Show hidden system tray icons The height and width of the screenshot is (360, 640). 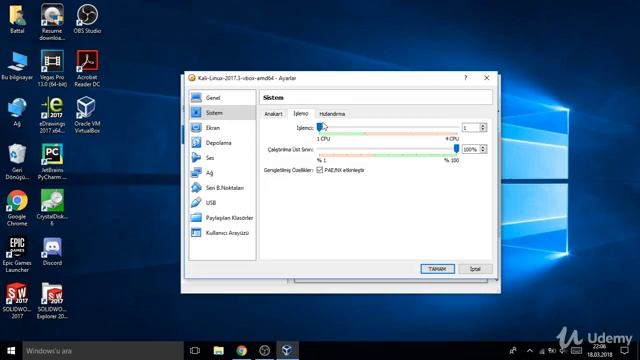529,351
